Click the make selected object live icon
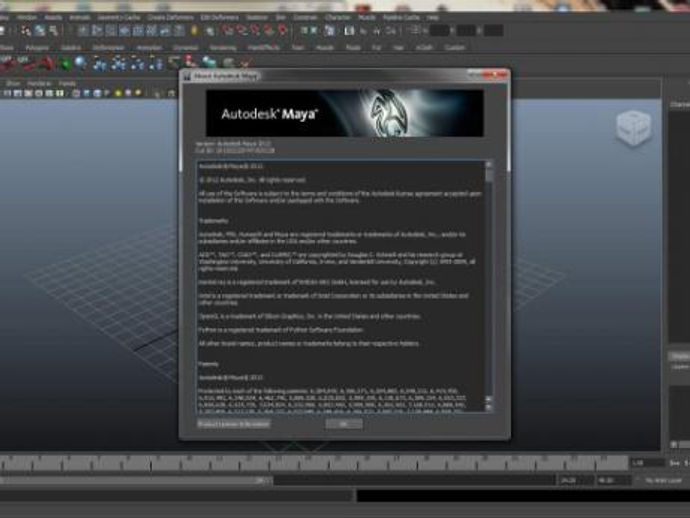The image size is (690, 518). tap(282, 30)
